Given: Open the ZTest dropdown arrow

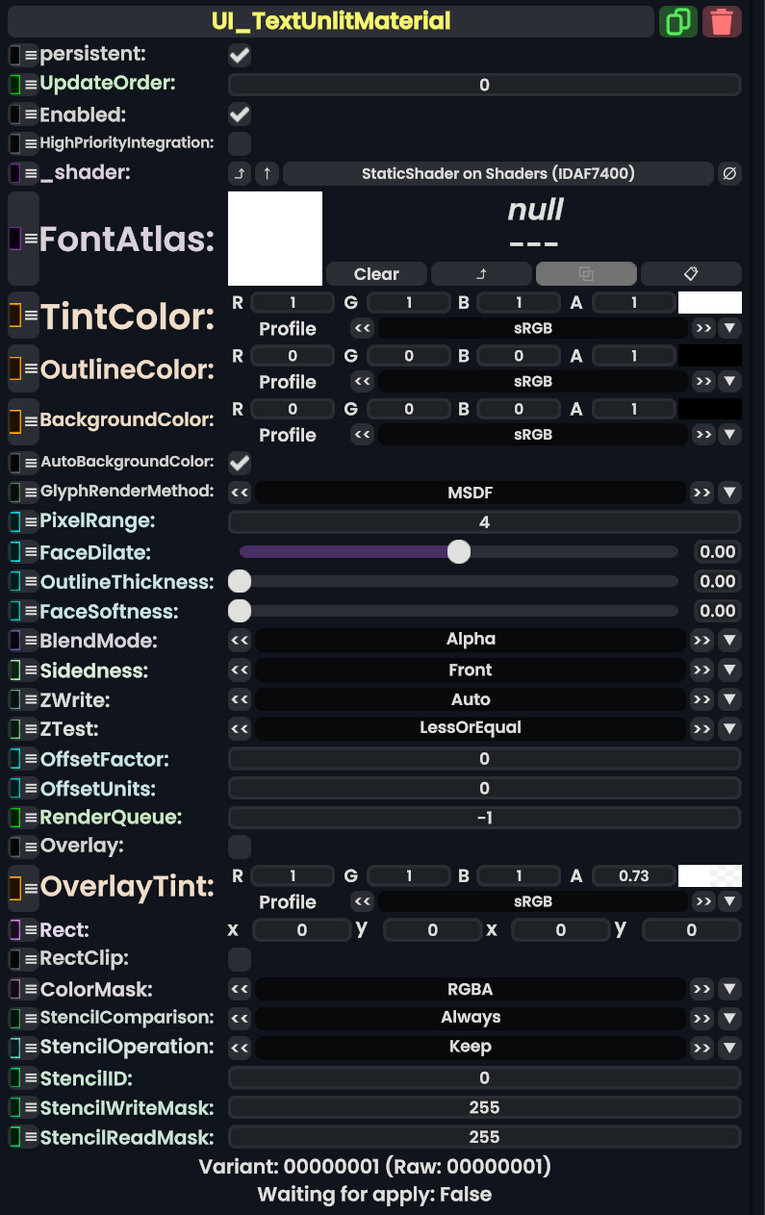Looking at the screenshot, I should [x=730, y=729].
